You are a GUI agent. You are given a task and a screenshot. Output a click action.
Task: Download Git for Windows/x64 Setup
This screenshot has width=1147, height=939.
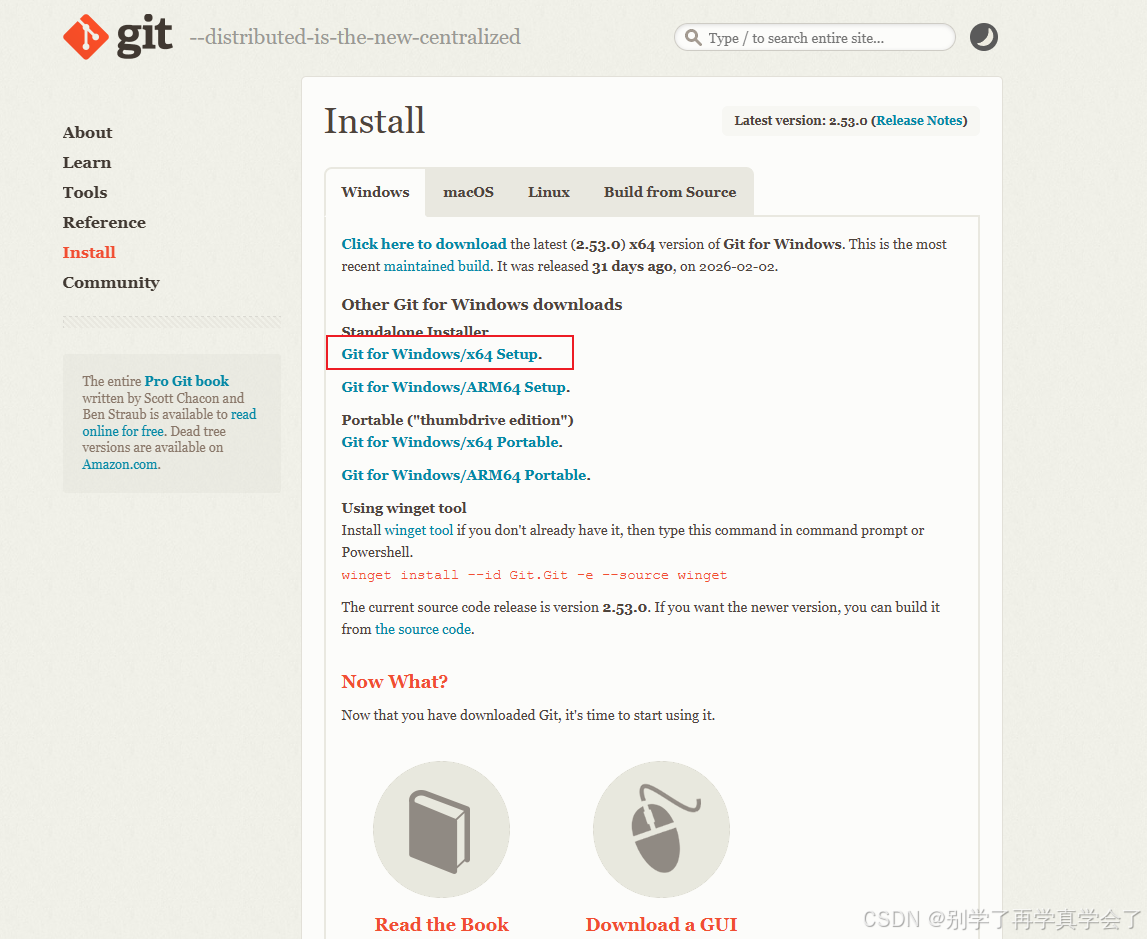(440, 354)
